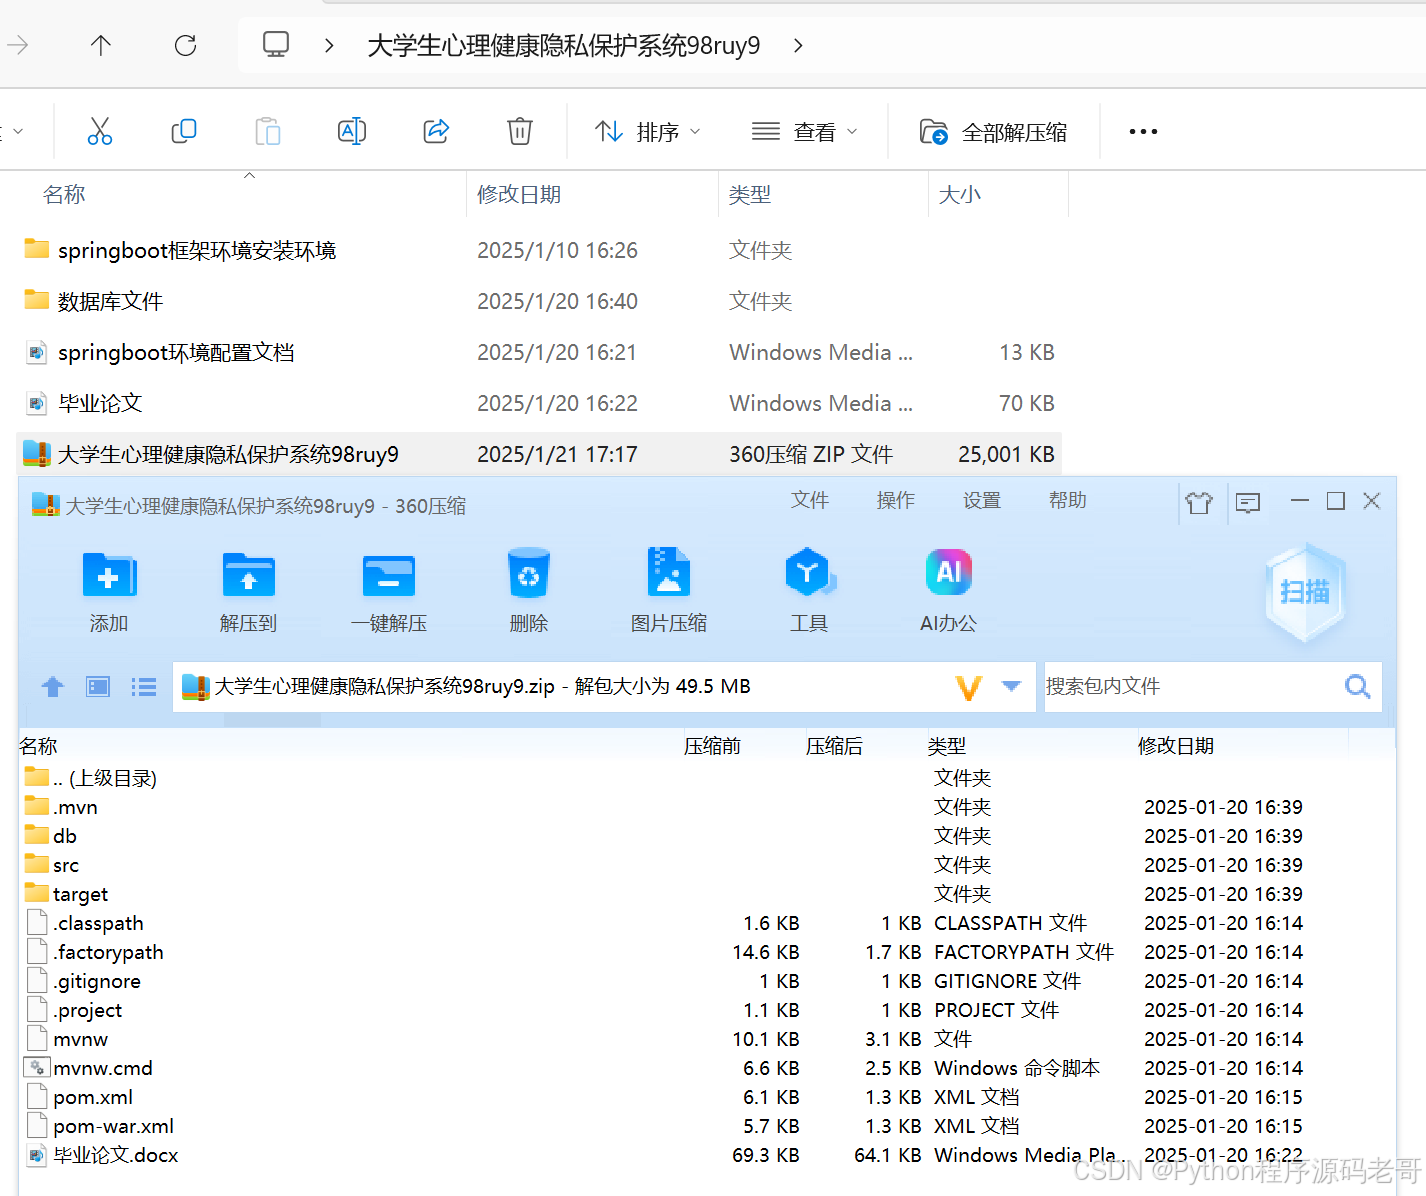The width and height of the screenshot is (1426, 1196).
Task: Click the 全部解压缩 extract all button
Action: (x=993, y=131)
